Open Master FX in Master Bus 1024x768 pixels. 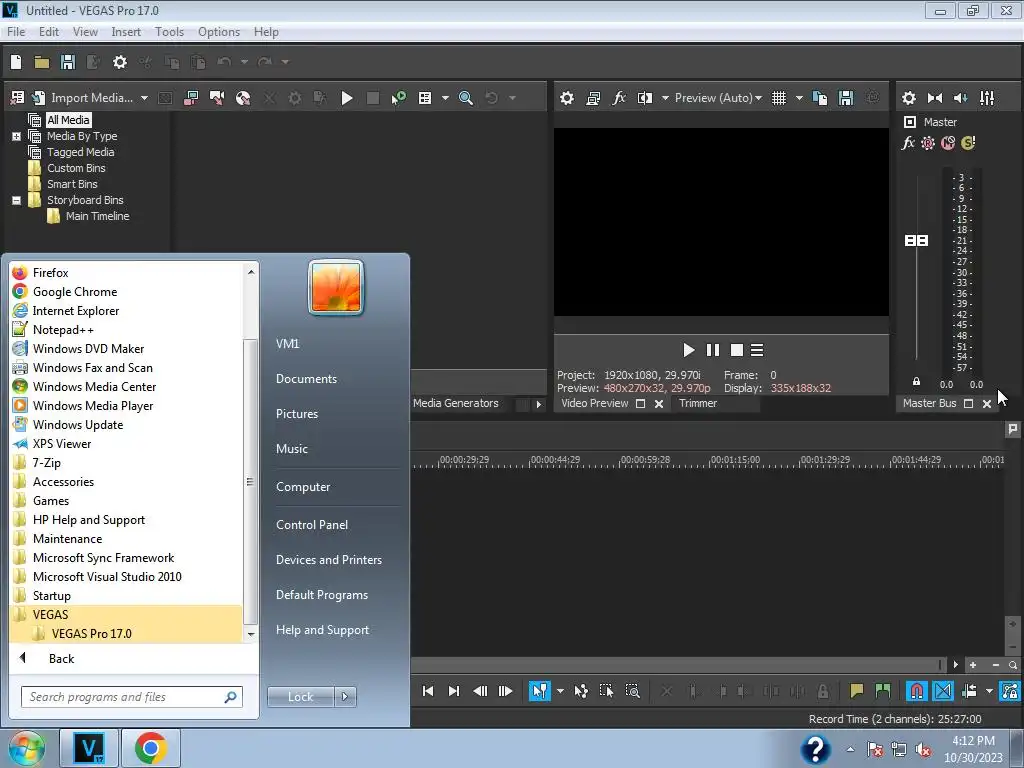pyautogui.click(x=908, y=143)
